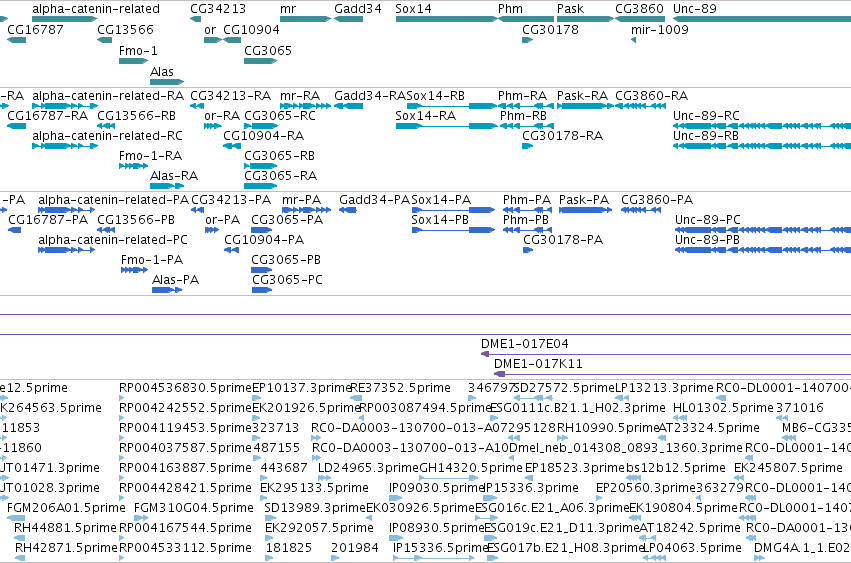Select the Unc-89 gene feature
Screen dimensions: 851x563
click(762, 19)
